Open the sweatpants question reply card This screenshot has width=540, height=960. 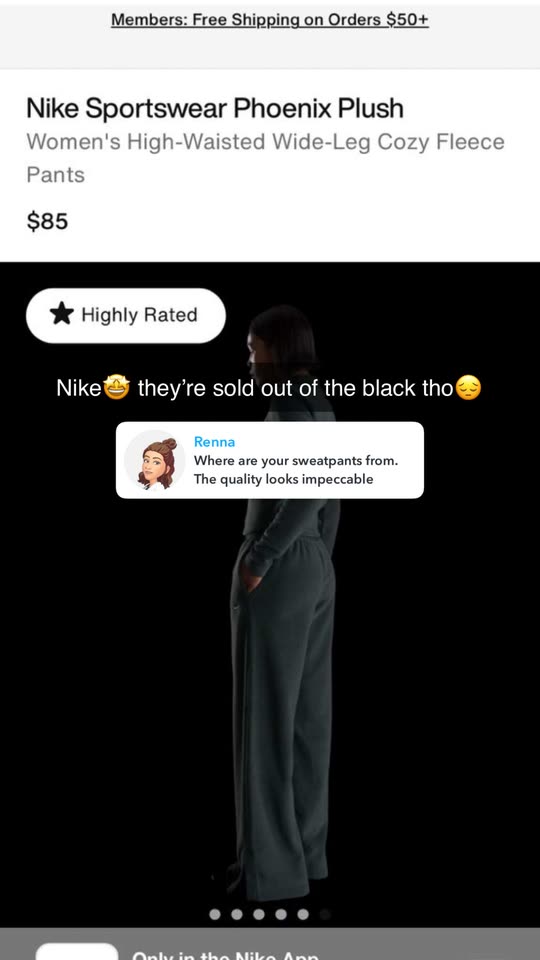point(270,460)
